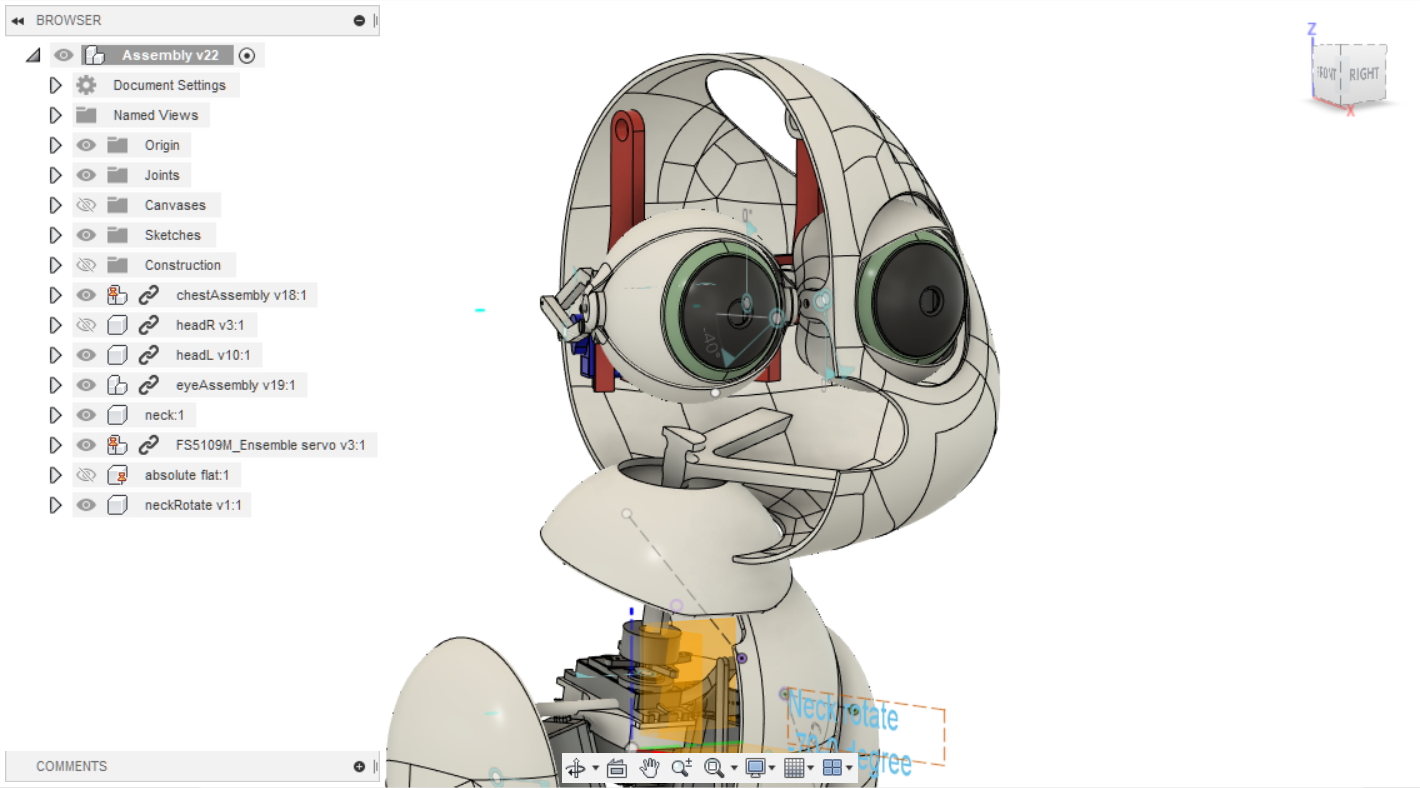Click the Grid and Snaps icon
1420x788 pixels.
tap(794, 768)
